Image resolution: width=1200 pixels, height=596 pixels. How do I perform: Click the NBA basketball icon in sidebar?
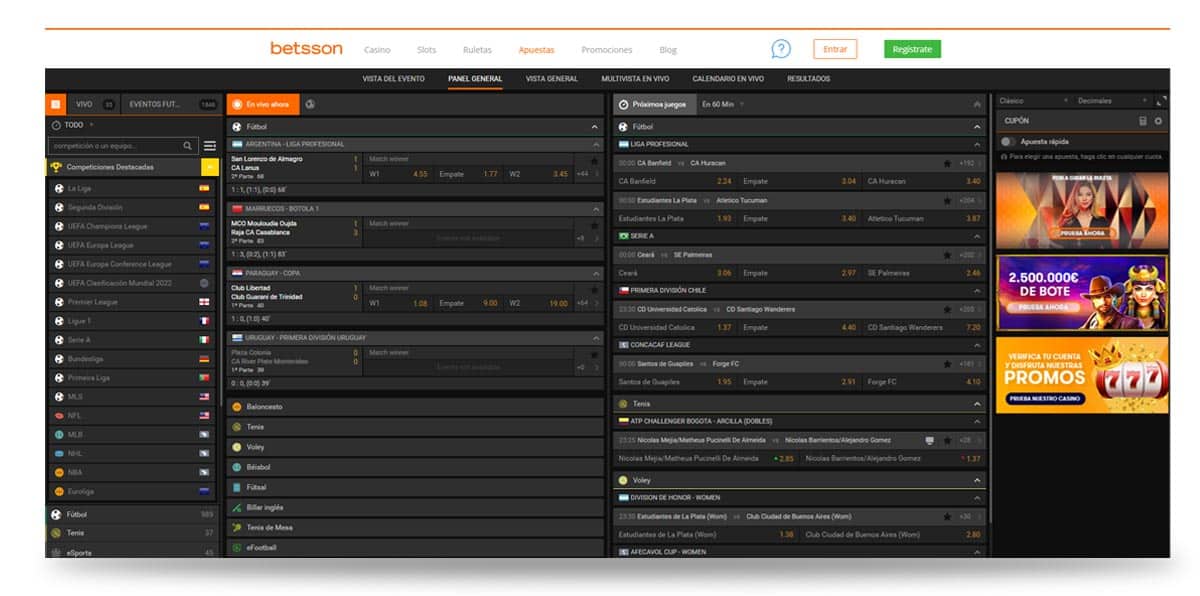(x=59, y=472)
